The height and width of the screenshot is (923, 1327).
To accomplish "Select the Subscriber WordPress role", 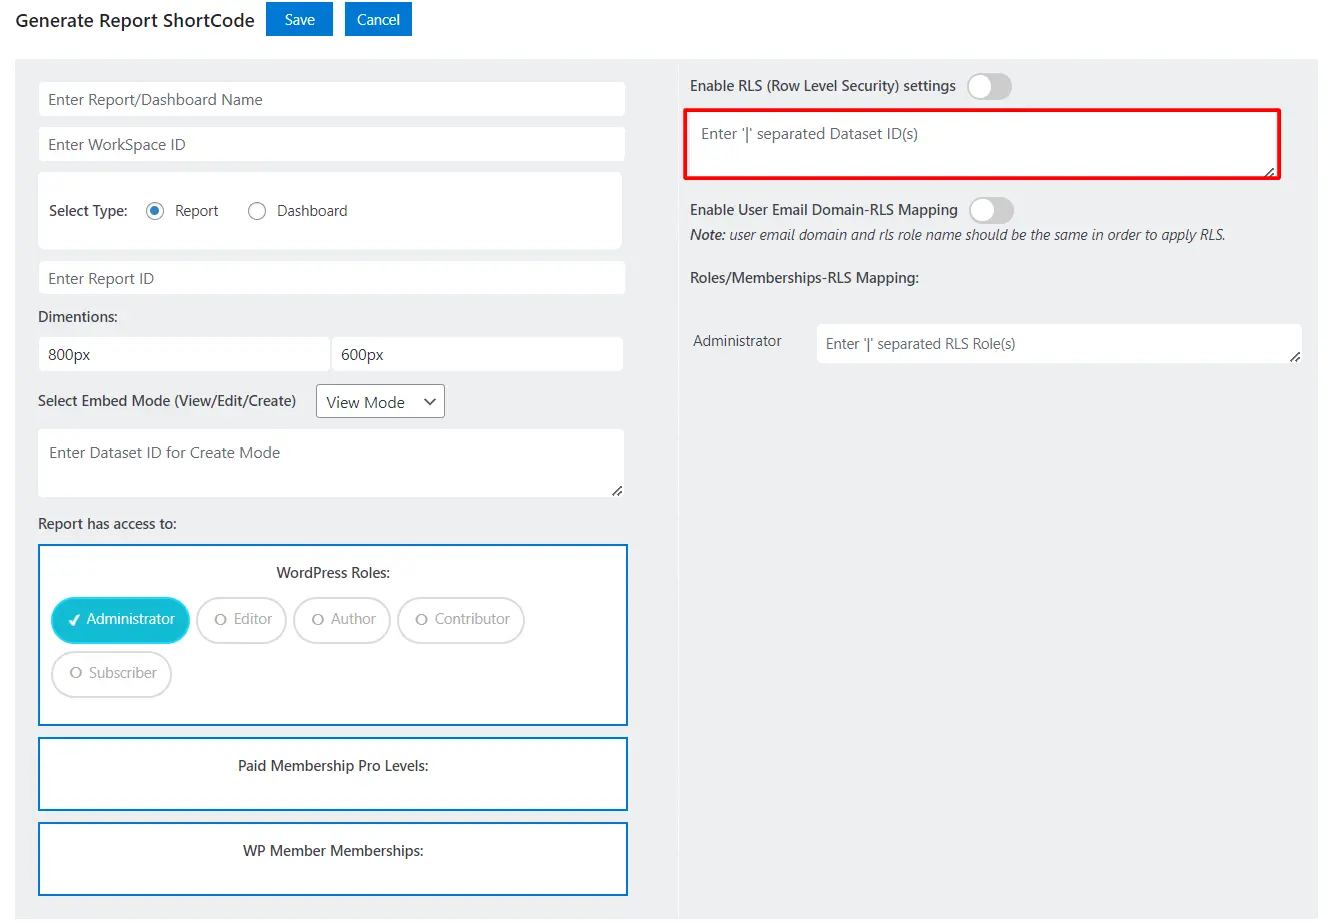I will click(x=111, y=674).
